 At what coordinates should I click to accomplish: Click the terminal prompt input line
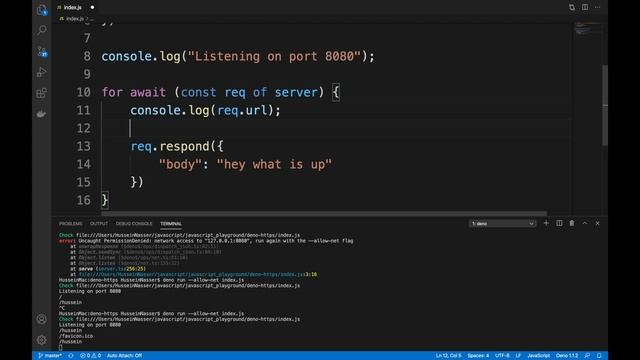click(60, 347)
